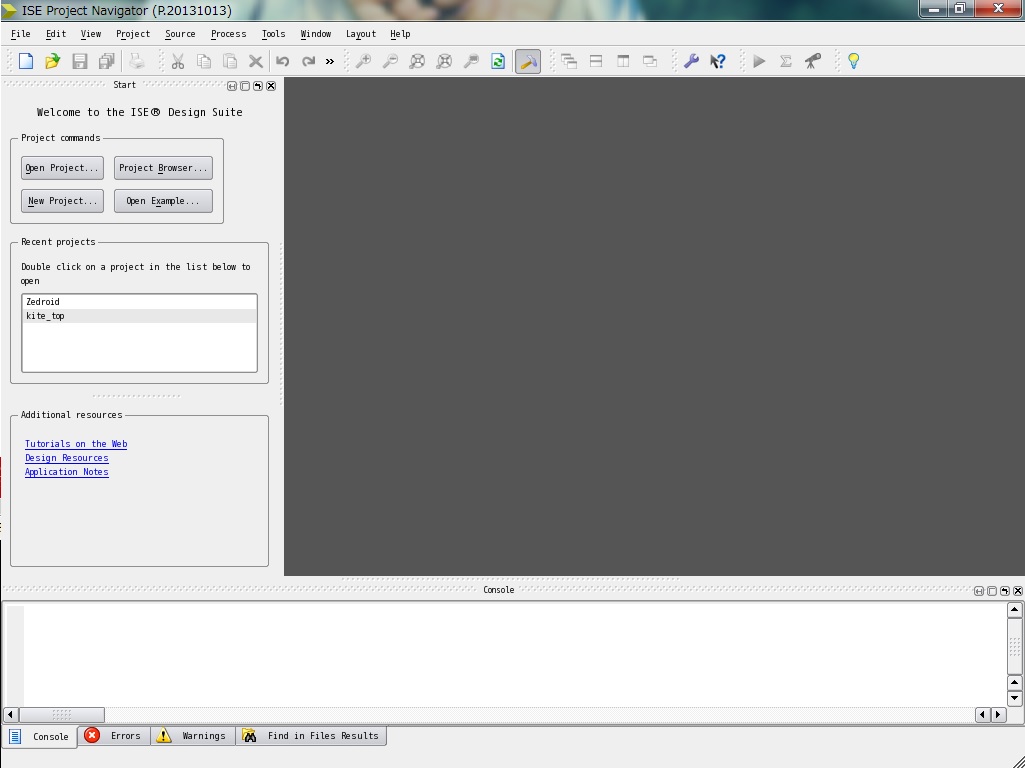Switch to the Errors tab
The image size is (1025, 768).
click(x=114, y=736)
